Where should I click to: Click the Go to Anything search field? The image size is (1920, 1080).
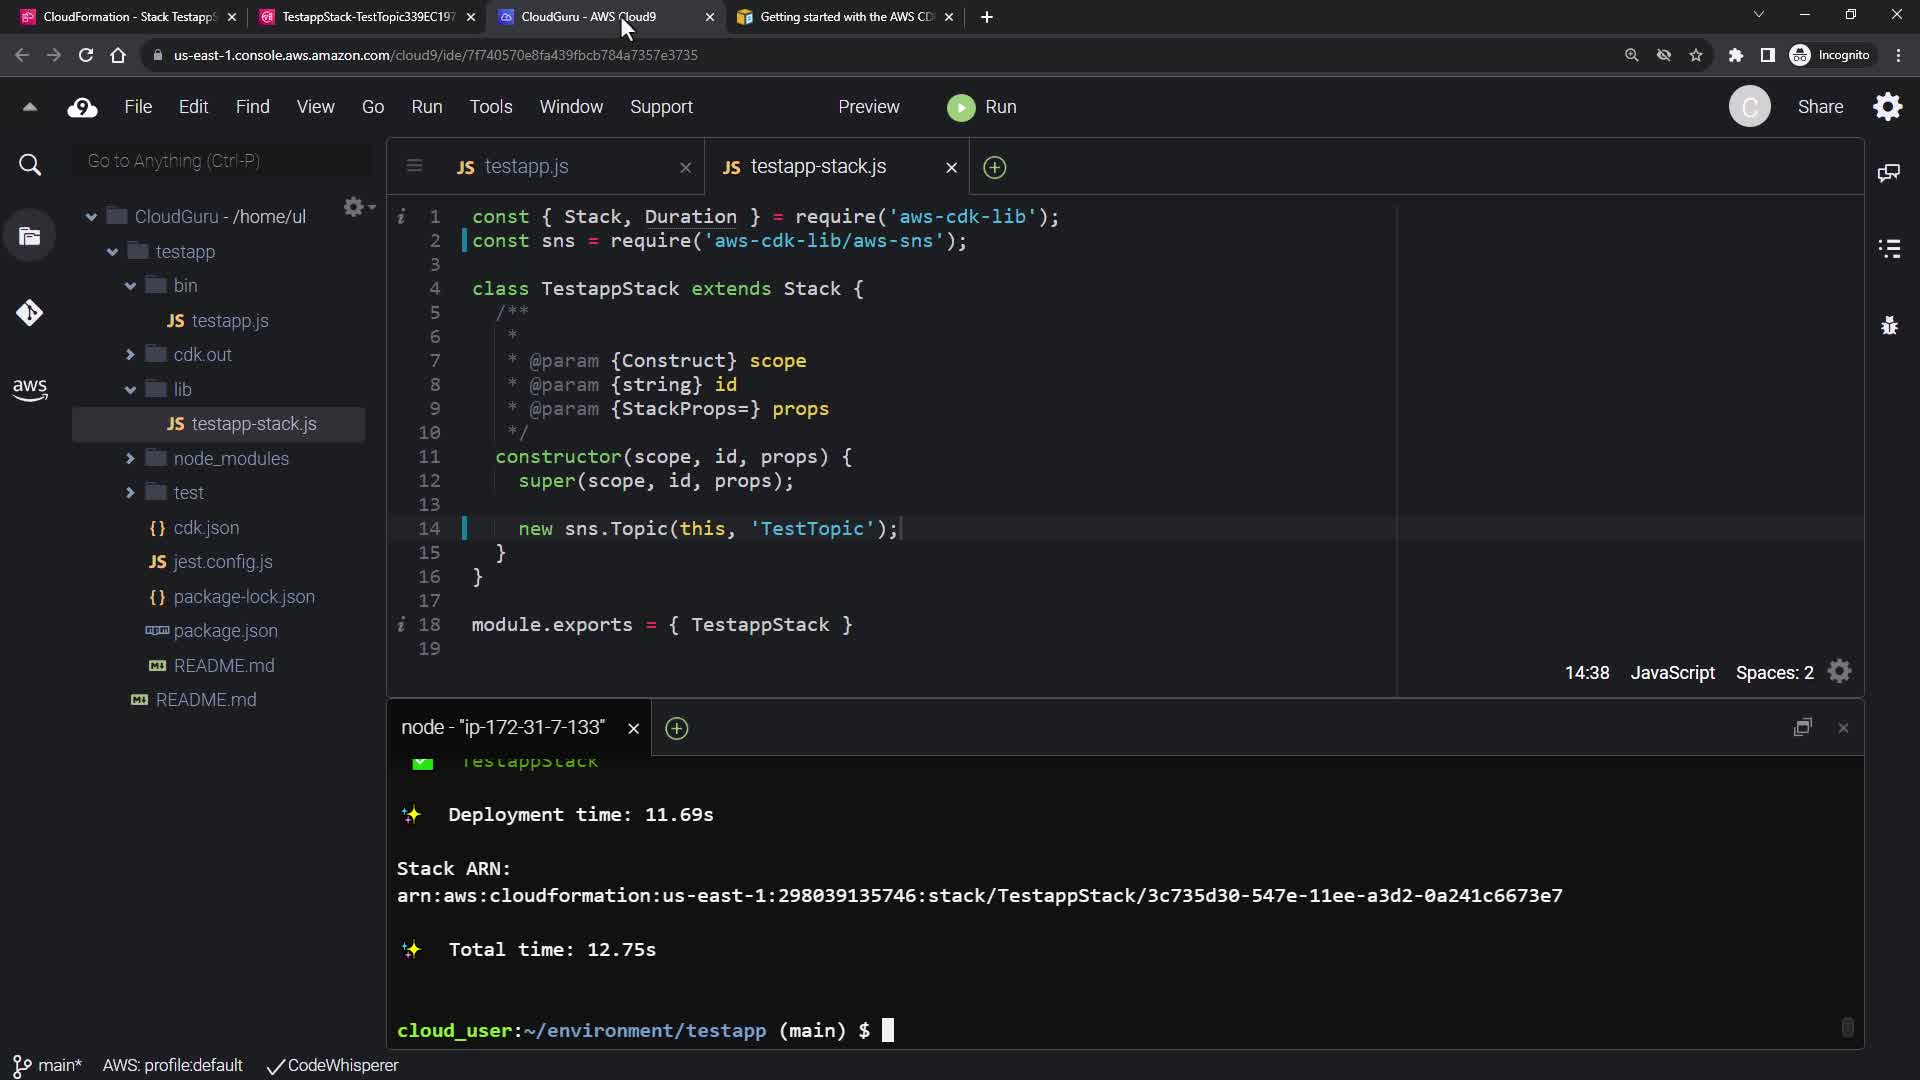222,161
